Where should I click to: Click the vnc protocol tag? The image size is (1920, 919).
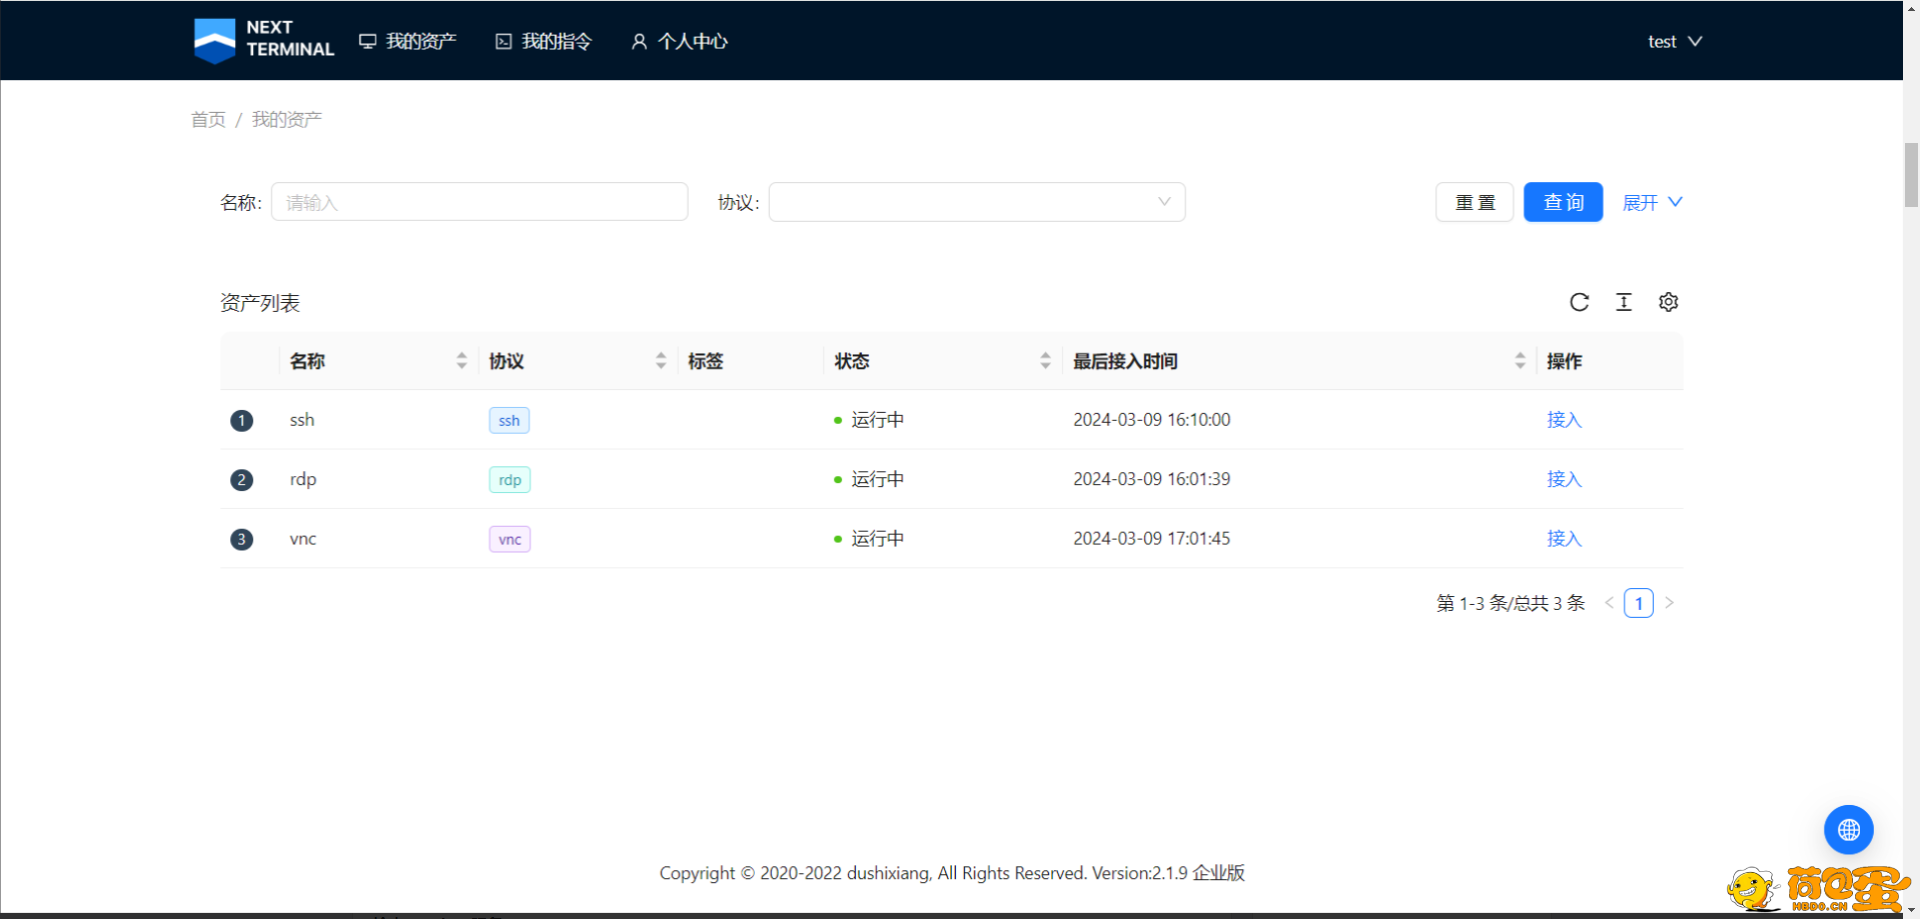[510, 539]
